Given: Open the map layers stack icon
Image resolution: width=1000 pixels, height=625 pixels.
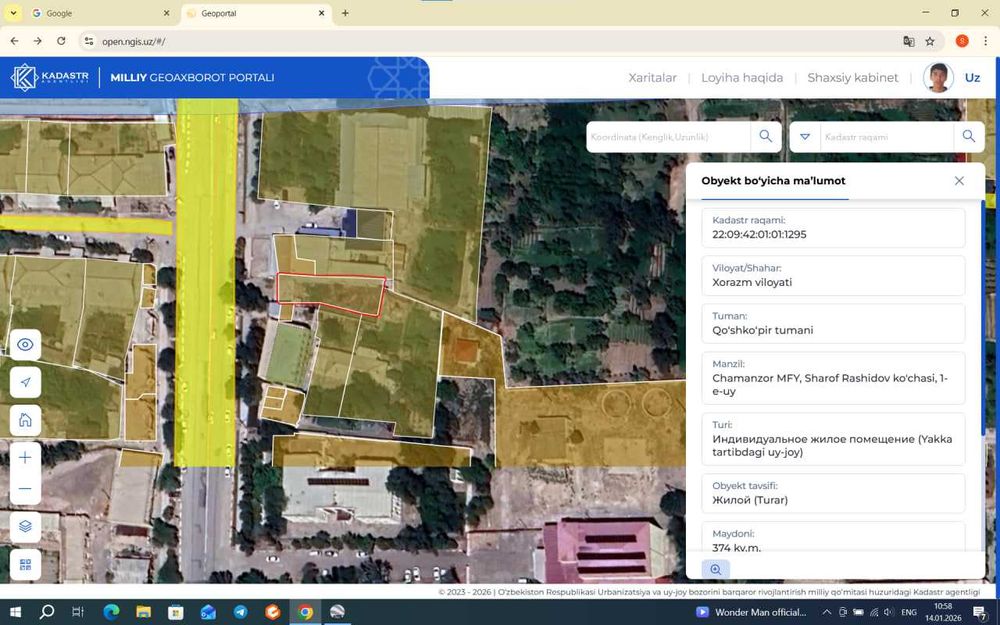Looking at the screenshot, I should coord(25,526).
